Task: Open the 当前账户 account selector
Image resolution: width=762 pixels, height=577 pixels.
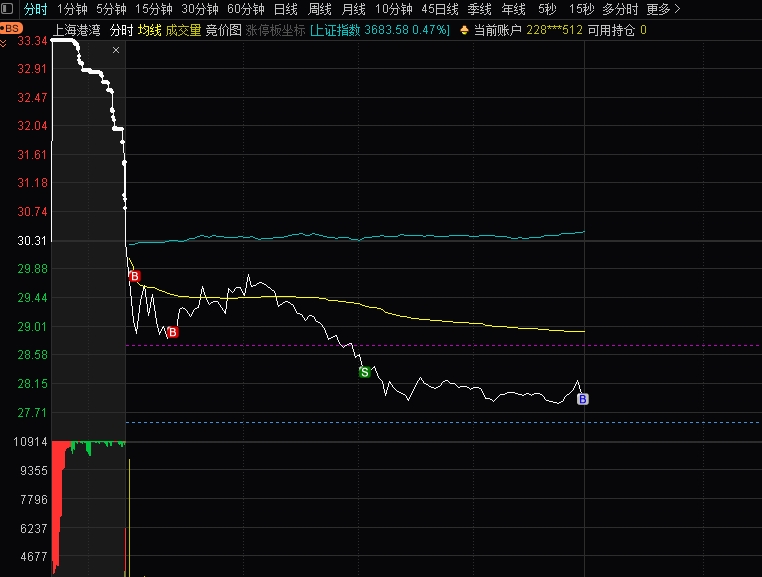Action: click(x=498, y=30)
